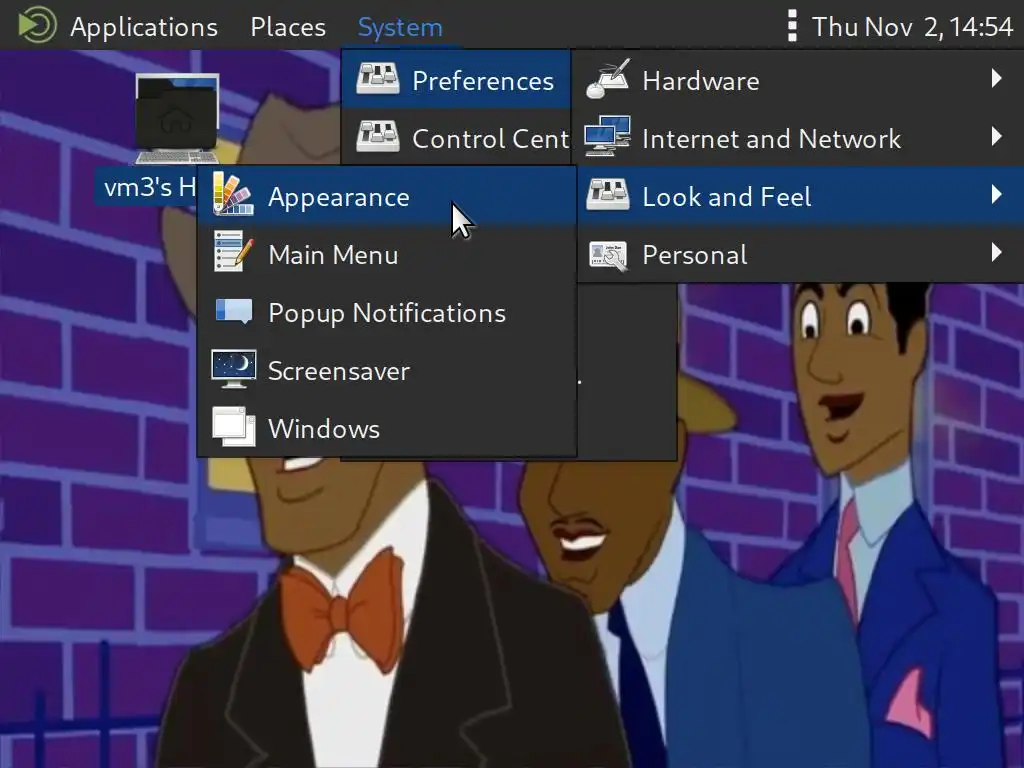The width and height of the screenshot is (1024, 768).
Task: Expand the Internet and Network submenu arrow
Action: point(996,136)
